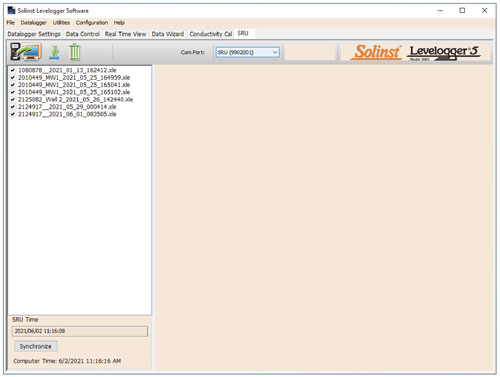Select file name 1080878__2021_01_13_162412.xle
500x377 pixels.
pos(67,70)
